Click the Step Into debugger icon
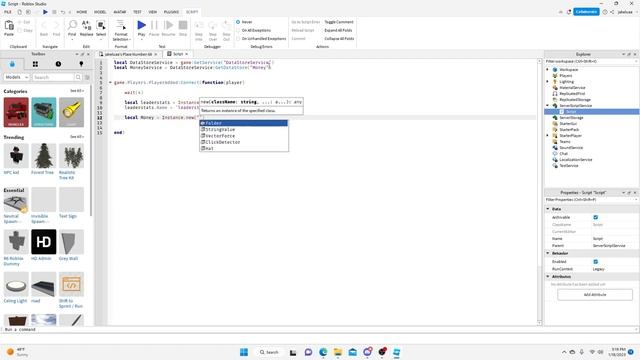 [x=199, y=26]
